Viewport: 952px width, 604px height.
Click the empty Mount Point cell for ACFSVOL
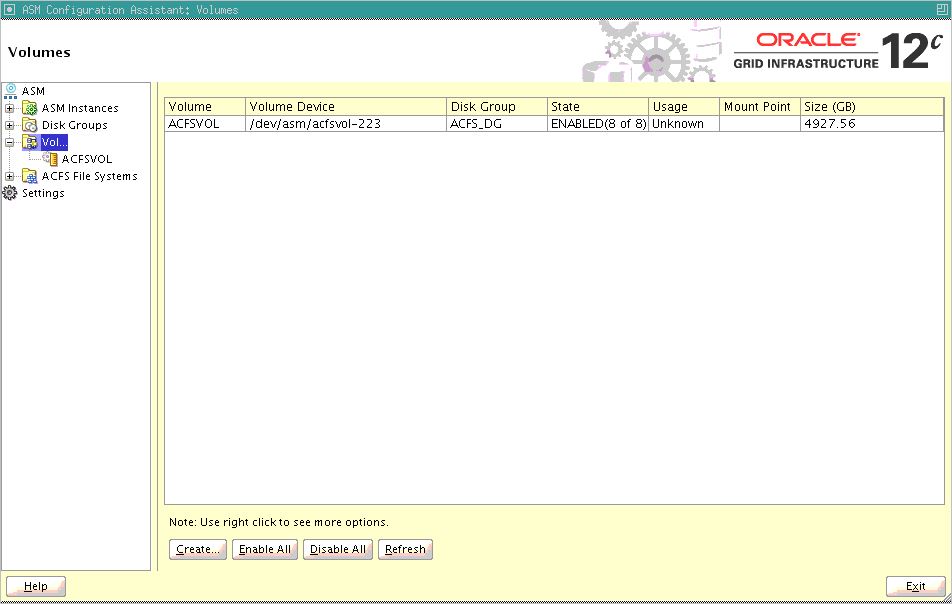(x=760, y=123)
